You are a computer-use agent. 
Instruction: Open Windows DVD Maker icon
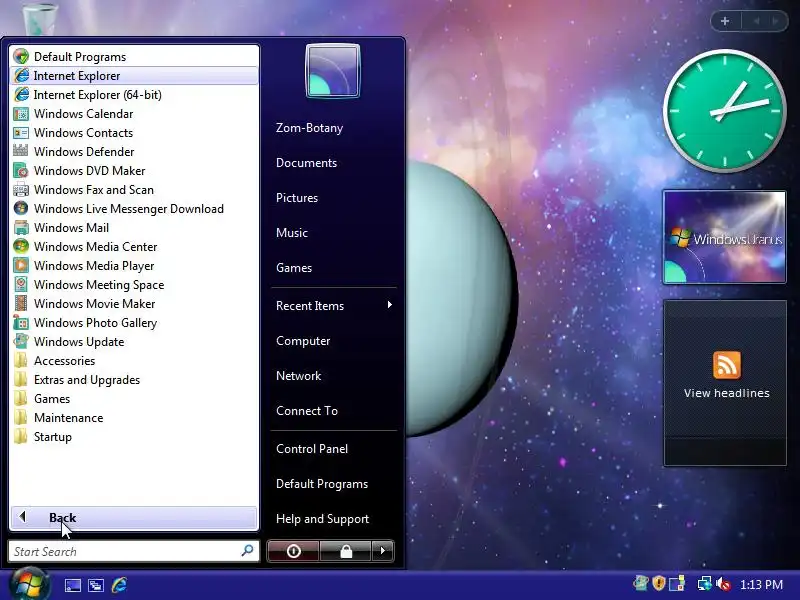tap(21, 170)
